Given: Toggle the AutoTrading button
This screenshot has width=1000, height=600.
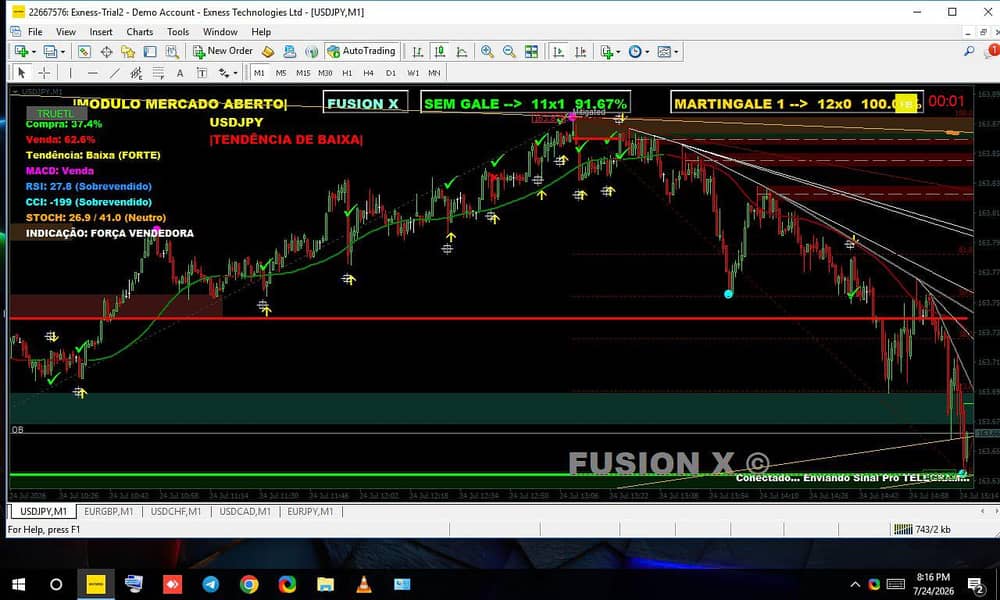Looking at the screenshot, I should [361, 51].
